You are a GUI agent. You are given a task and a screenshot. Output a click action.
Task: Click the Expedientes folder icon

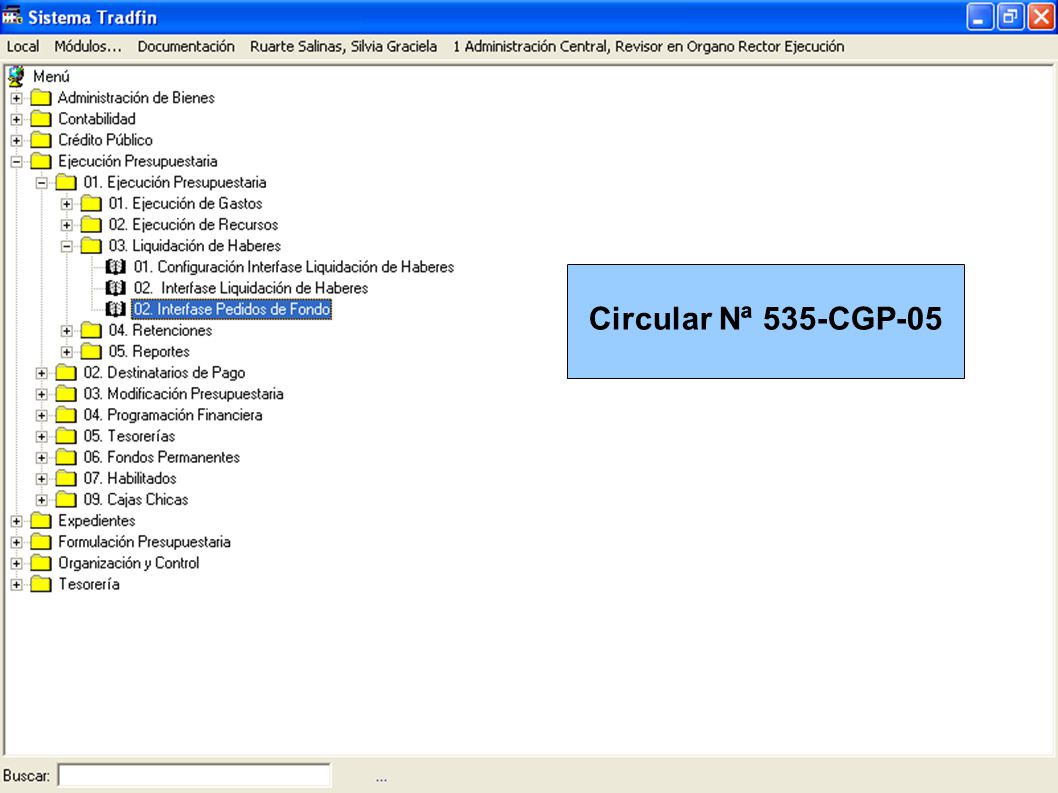click(41, 520)
